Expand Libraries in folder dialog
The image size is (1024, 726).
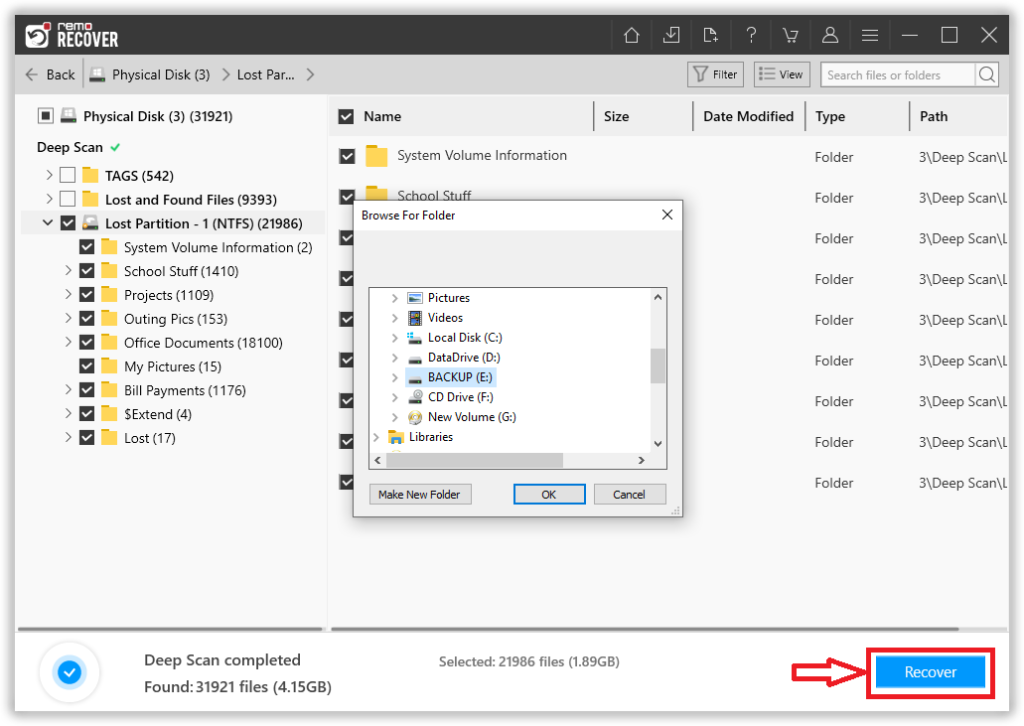click(376, 437)
